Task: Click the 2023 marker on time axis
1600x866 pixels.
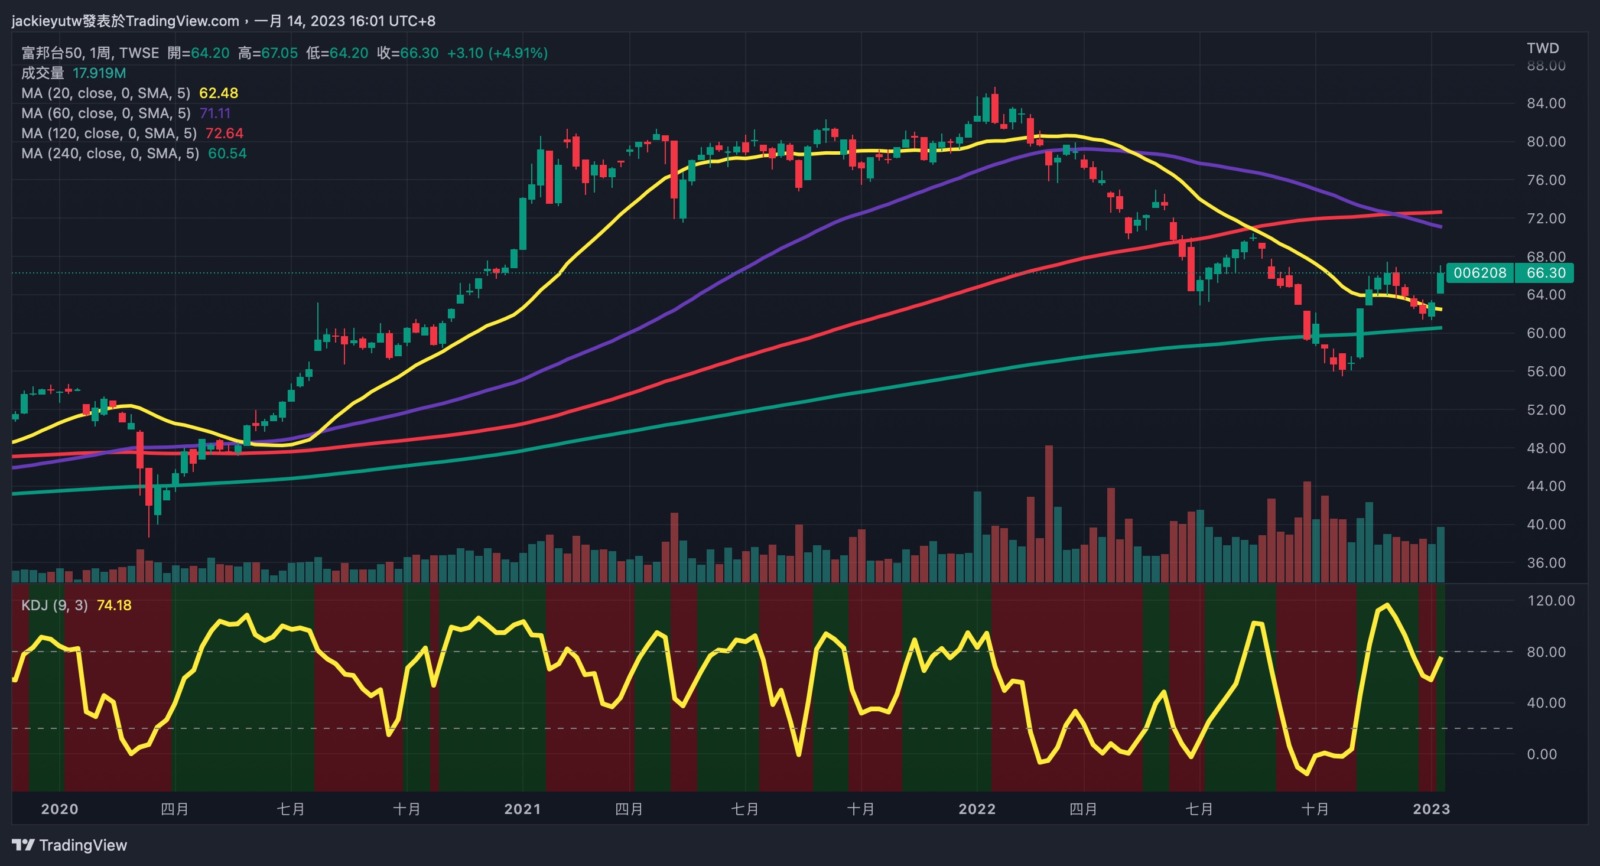Action: pos(1430,809)
